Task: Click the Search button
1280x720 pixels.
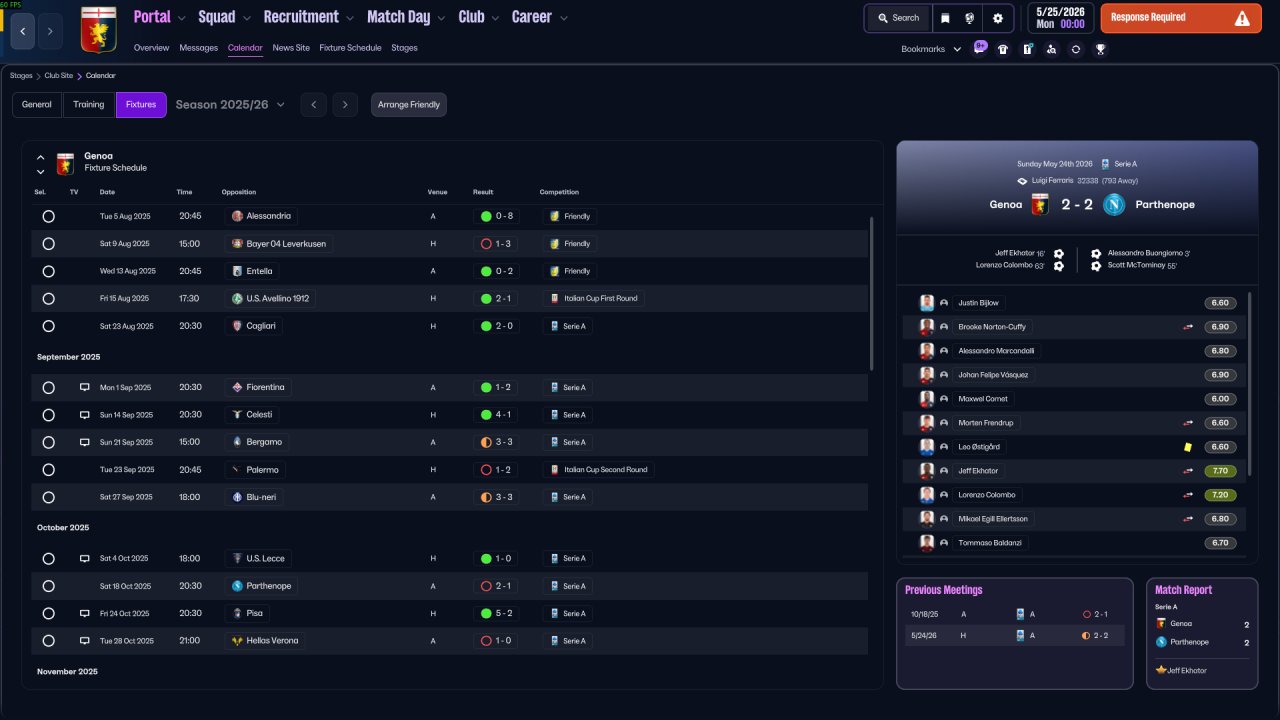Action: [x=897, y=18]
